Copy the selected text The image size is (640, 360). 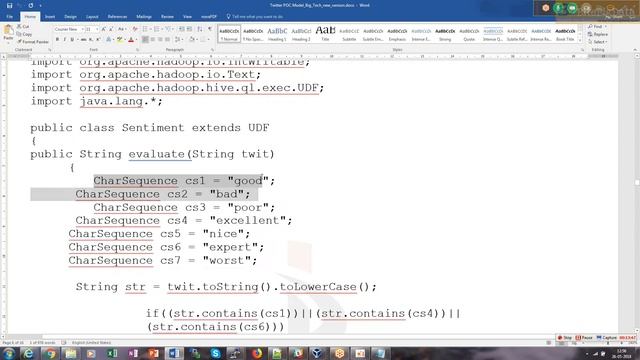point(25,34)
